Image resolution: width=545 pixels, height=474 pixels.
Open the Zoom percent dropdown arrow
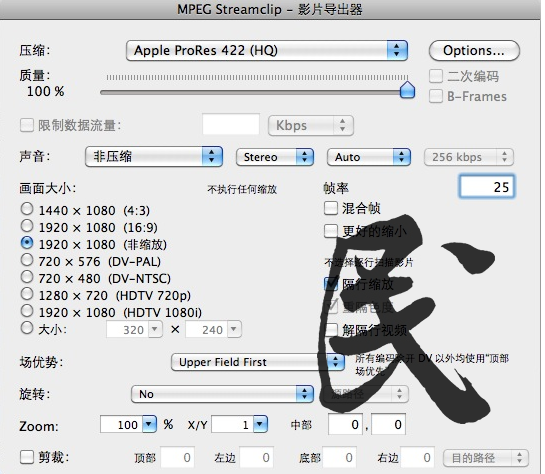tap(149, 424)
